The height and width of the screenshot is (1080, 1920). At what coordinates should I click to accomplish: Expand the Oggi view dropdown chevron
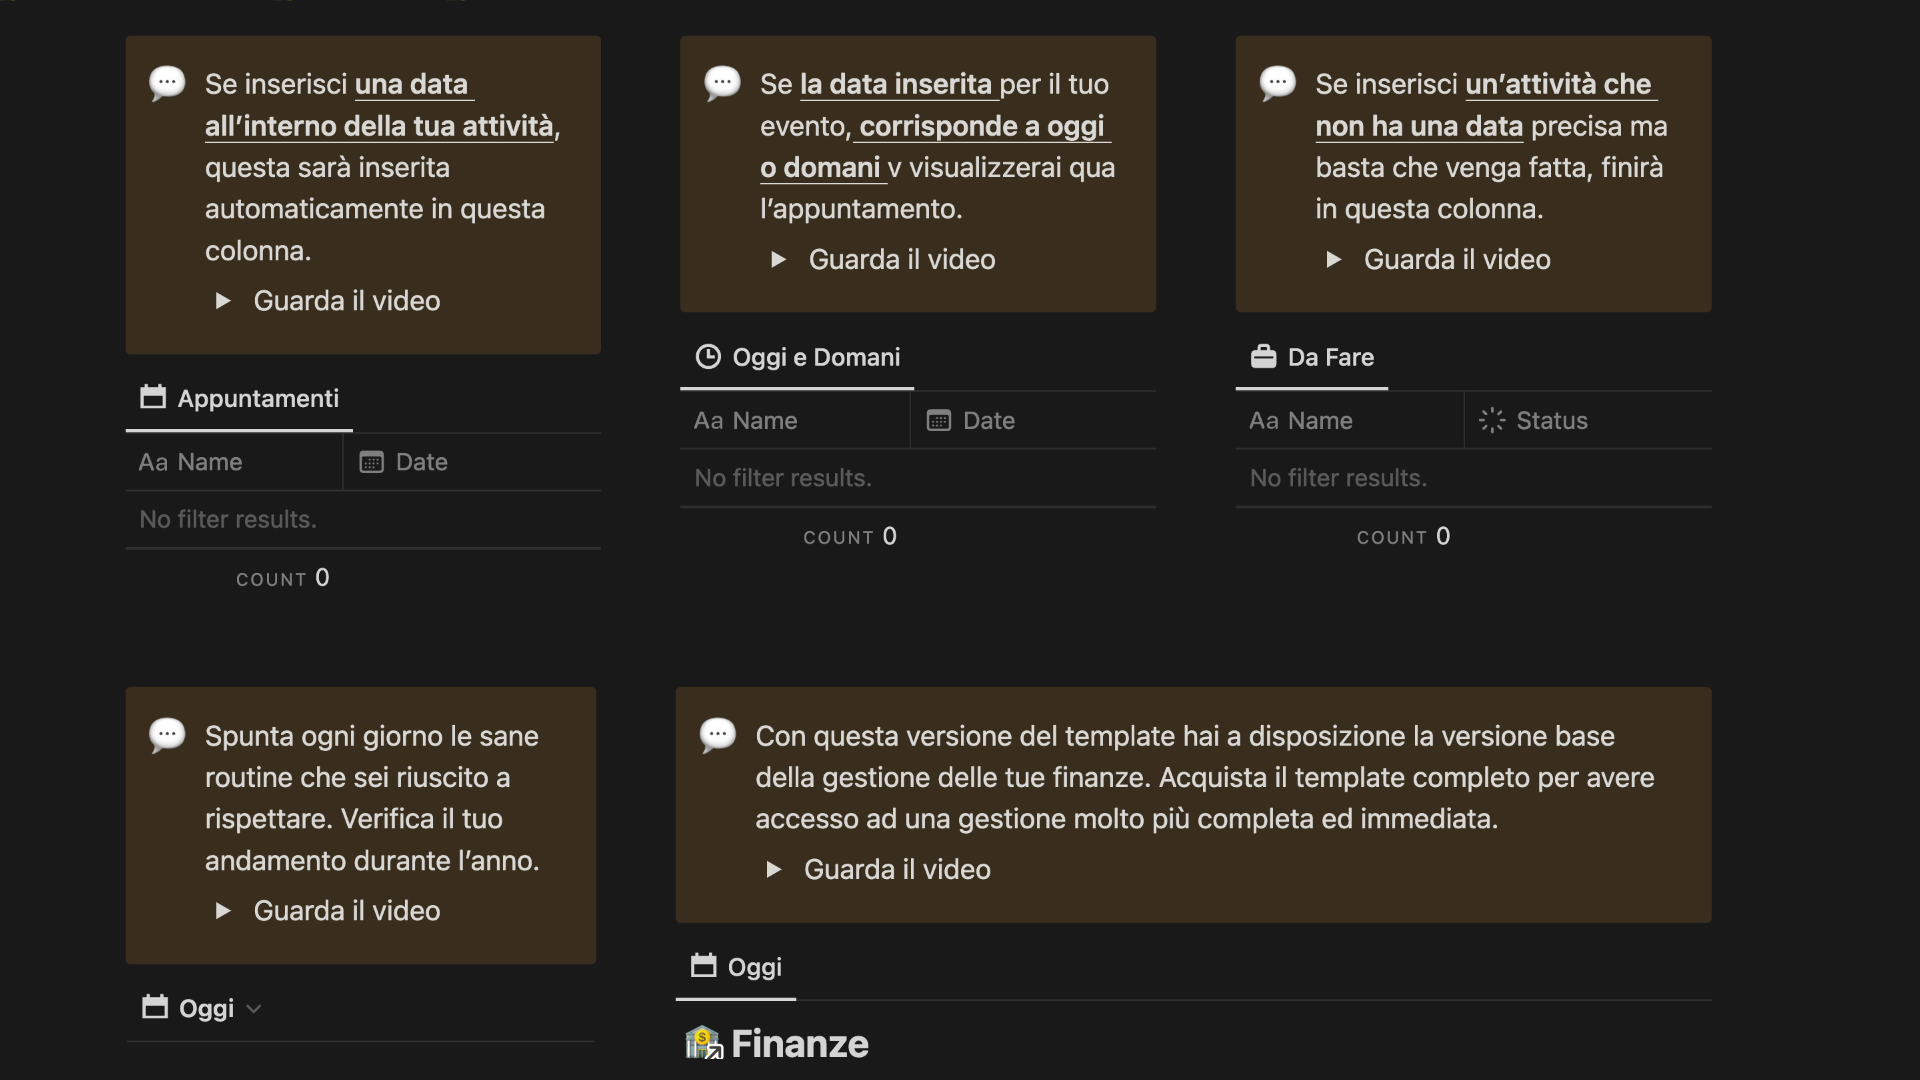click(x=252, y=1009)
